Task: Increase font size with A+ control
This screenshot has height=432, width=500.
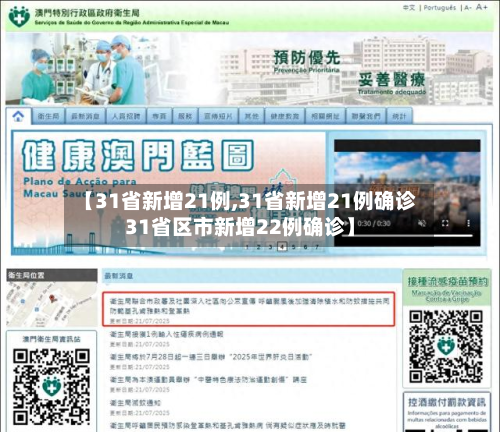Action: pyautogui.click(x=481, y=7)
